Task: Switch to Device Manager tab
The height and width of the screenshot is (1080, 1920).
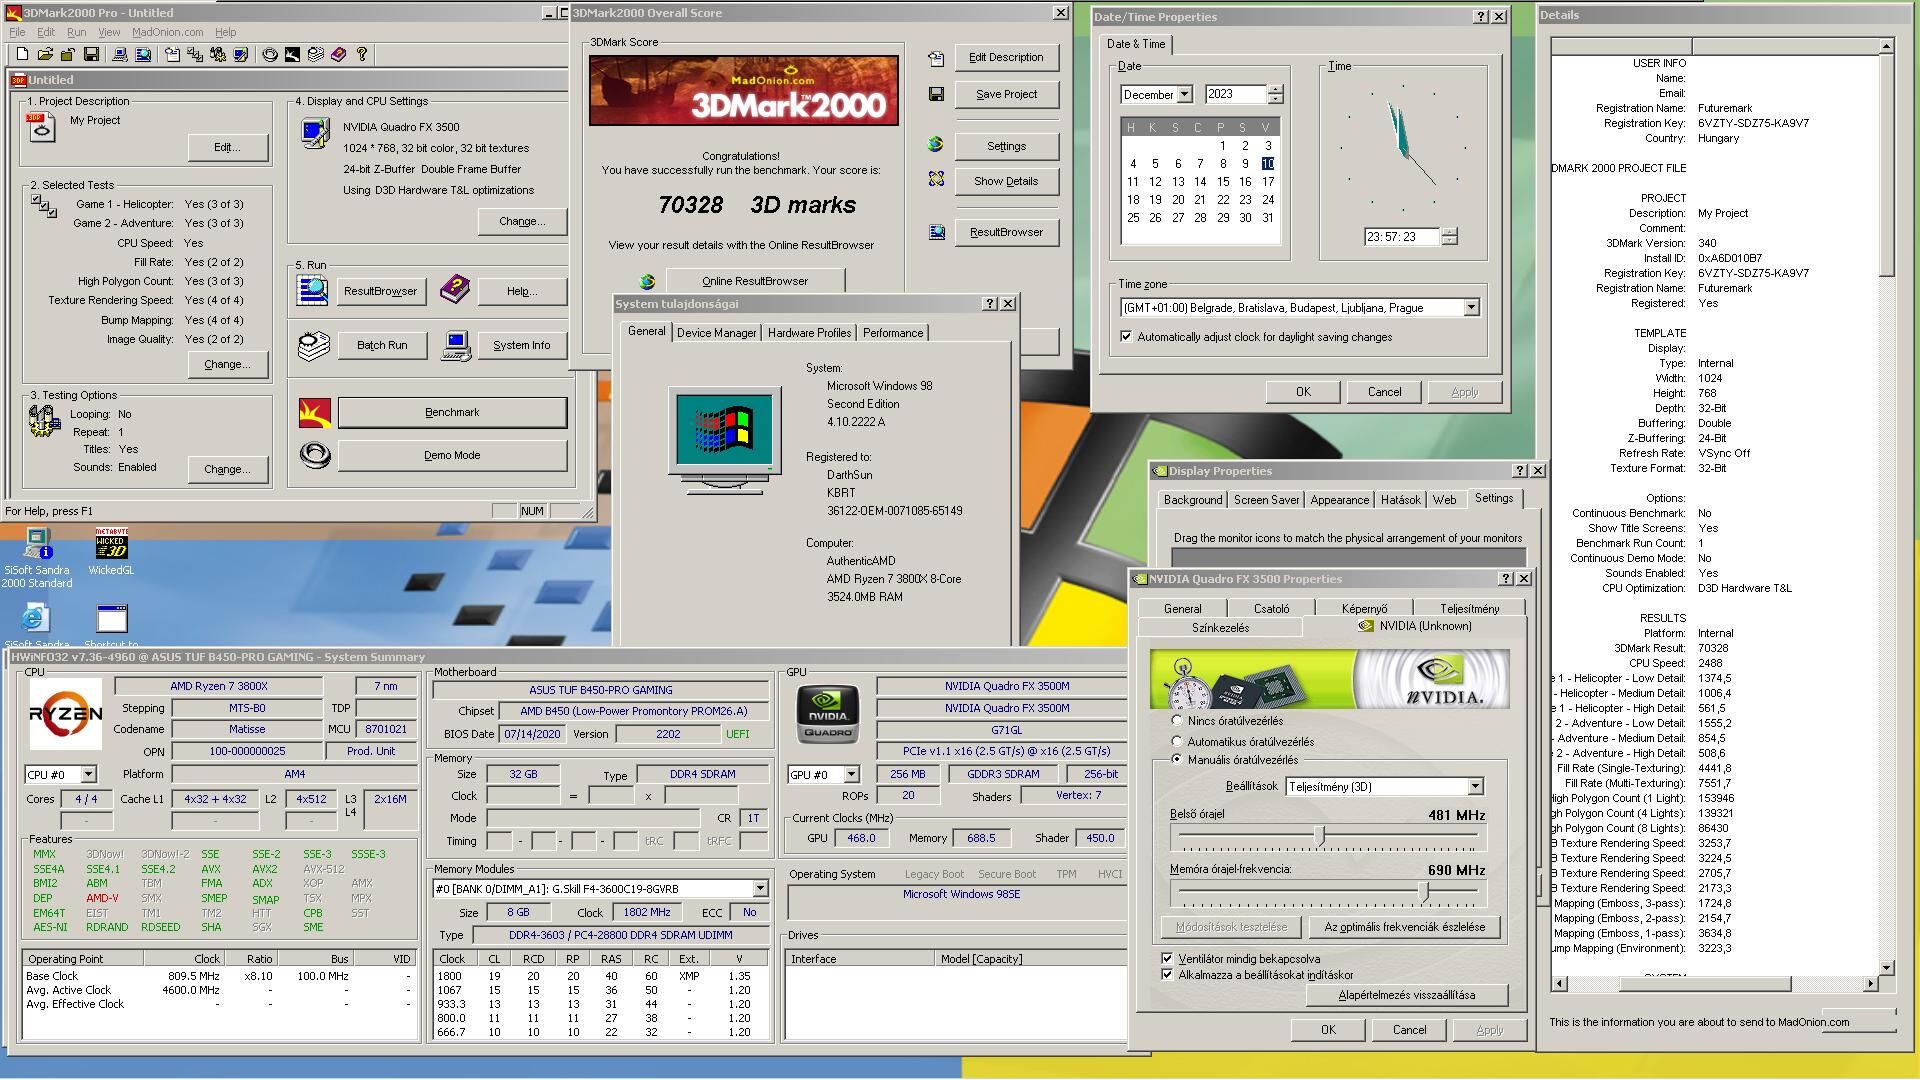Action: tap(716, 333)
